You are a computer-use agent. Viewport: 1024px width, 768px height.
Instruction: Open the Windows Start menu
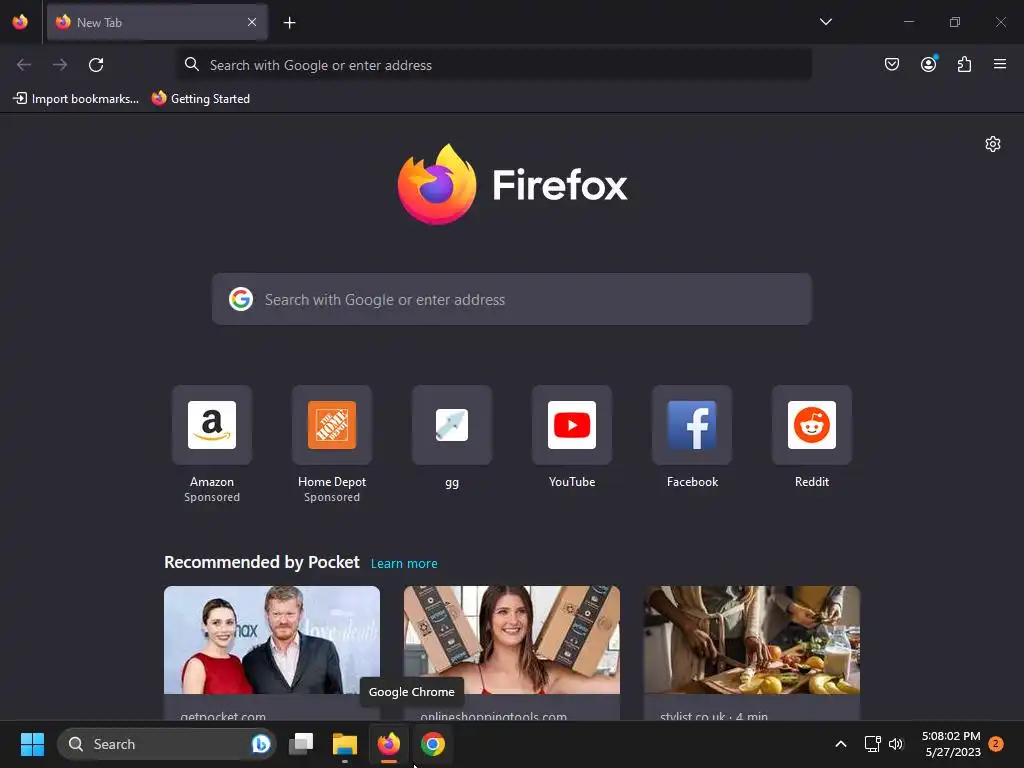pyautogui.click(x=32, y=744)
